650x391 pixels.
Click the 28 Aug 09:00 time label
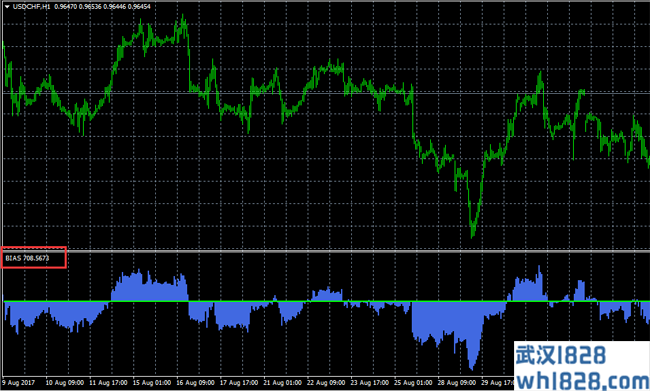456,382
